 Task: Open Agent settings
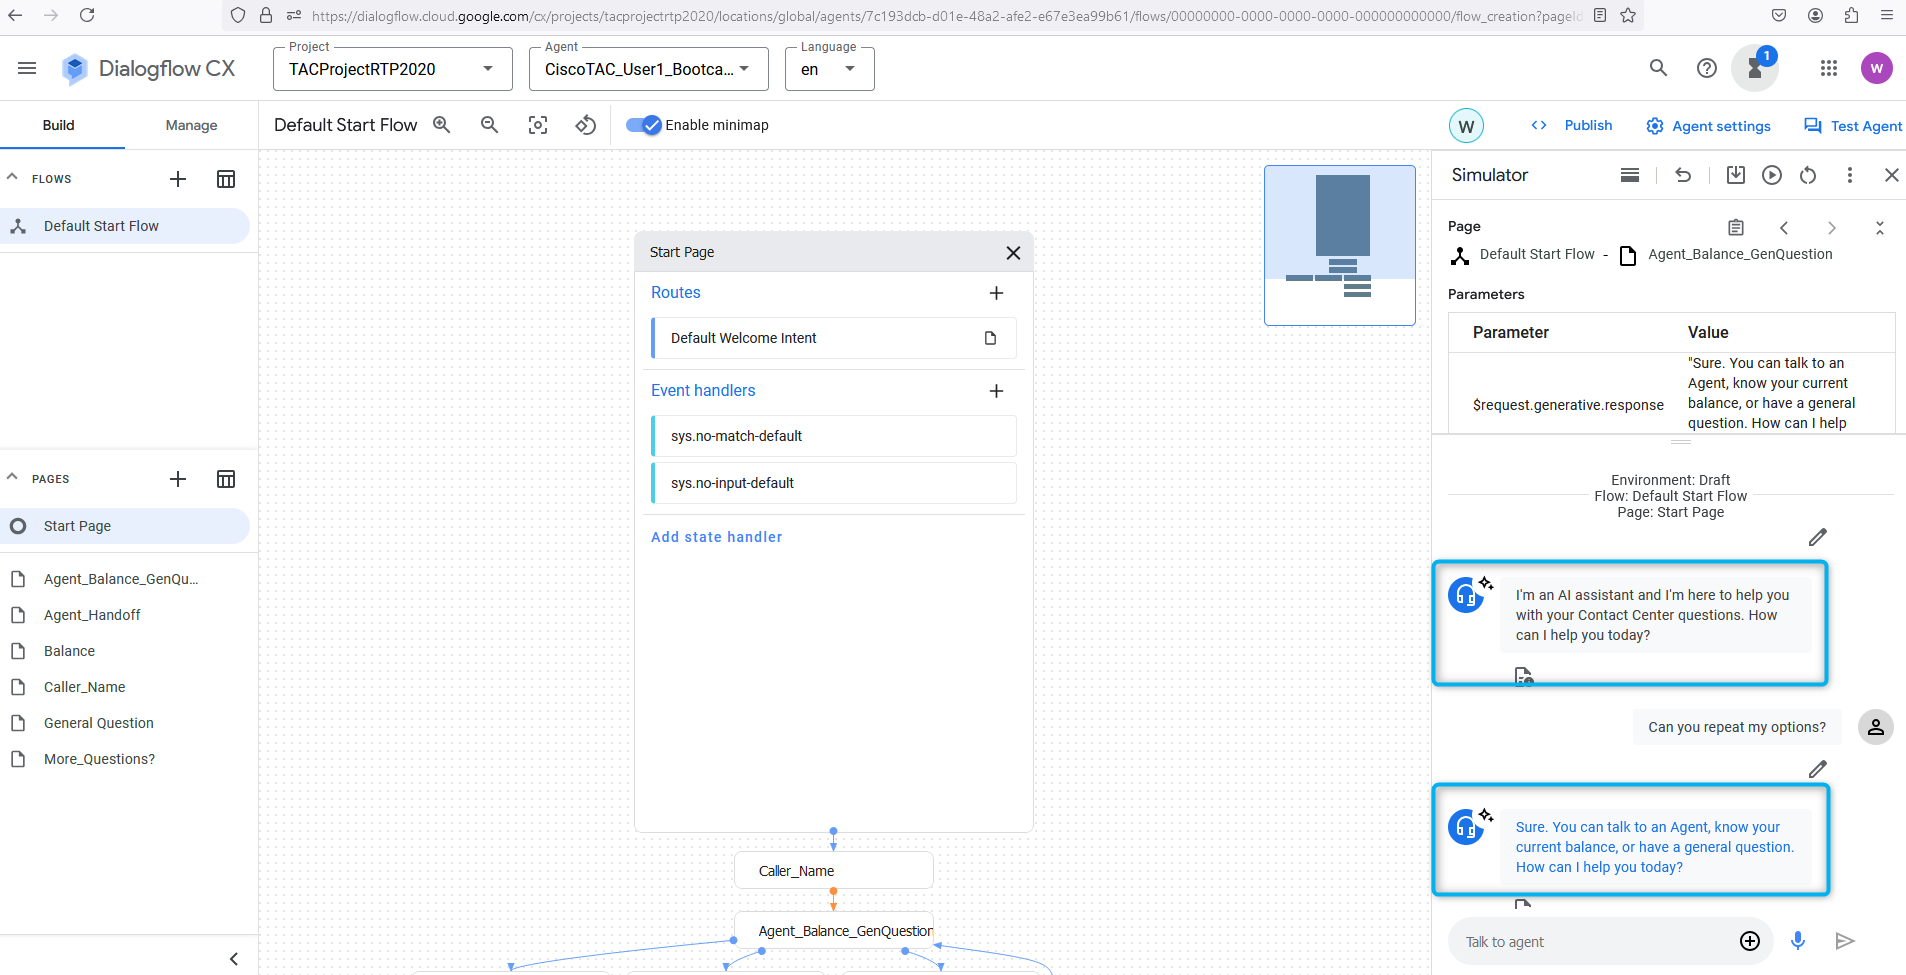click(1708, 126)
